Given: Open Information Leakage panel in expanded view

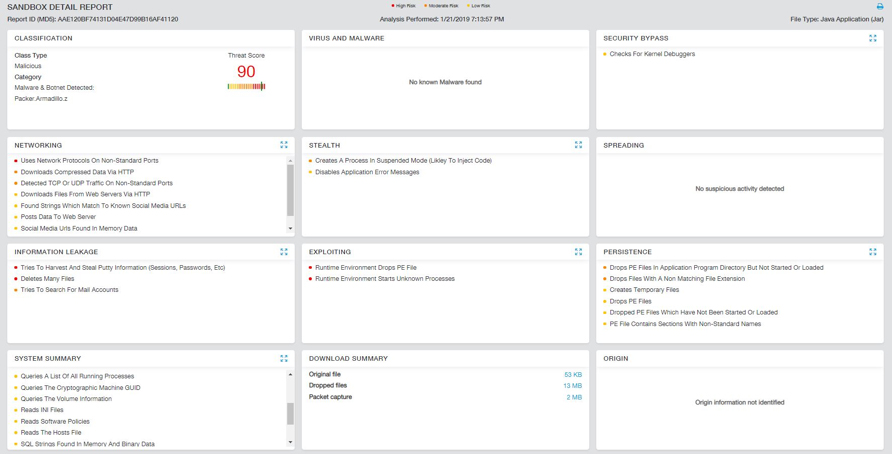Looking at the screenshot, I should 284,252.
